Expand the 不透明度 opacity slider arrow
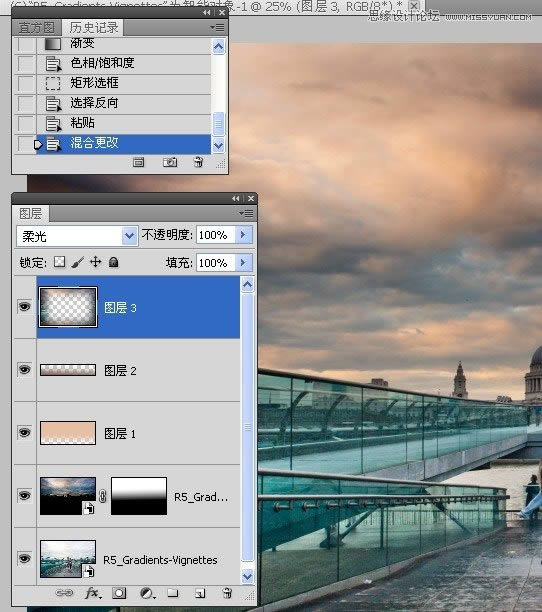This screenshot has width=542, height=612. [243, 235]
